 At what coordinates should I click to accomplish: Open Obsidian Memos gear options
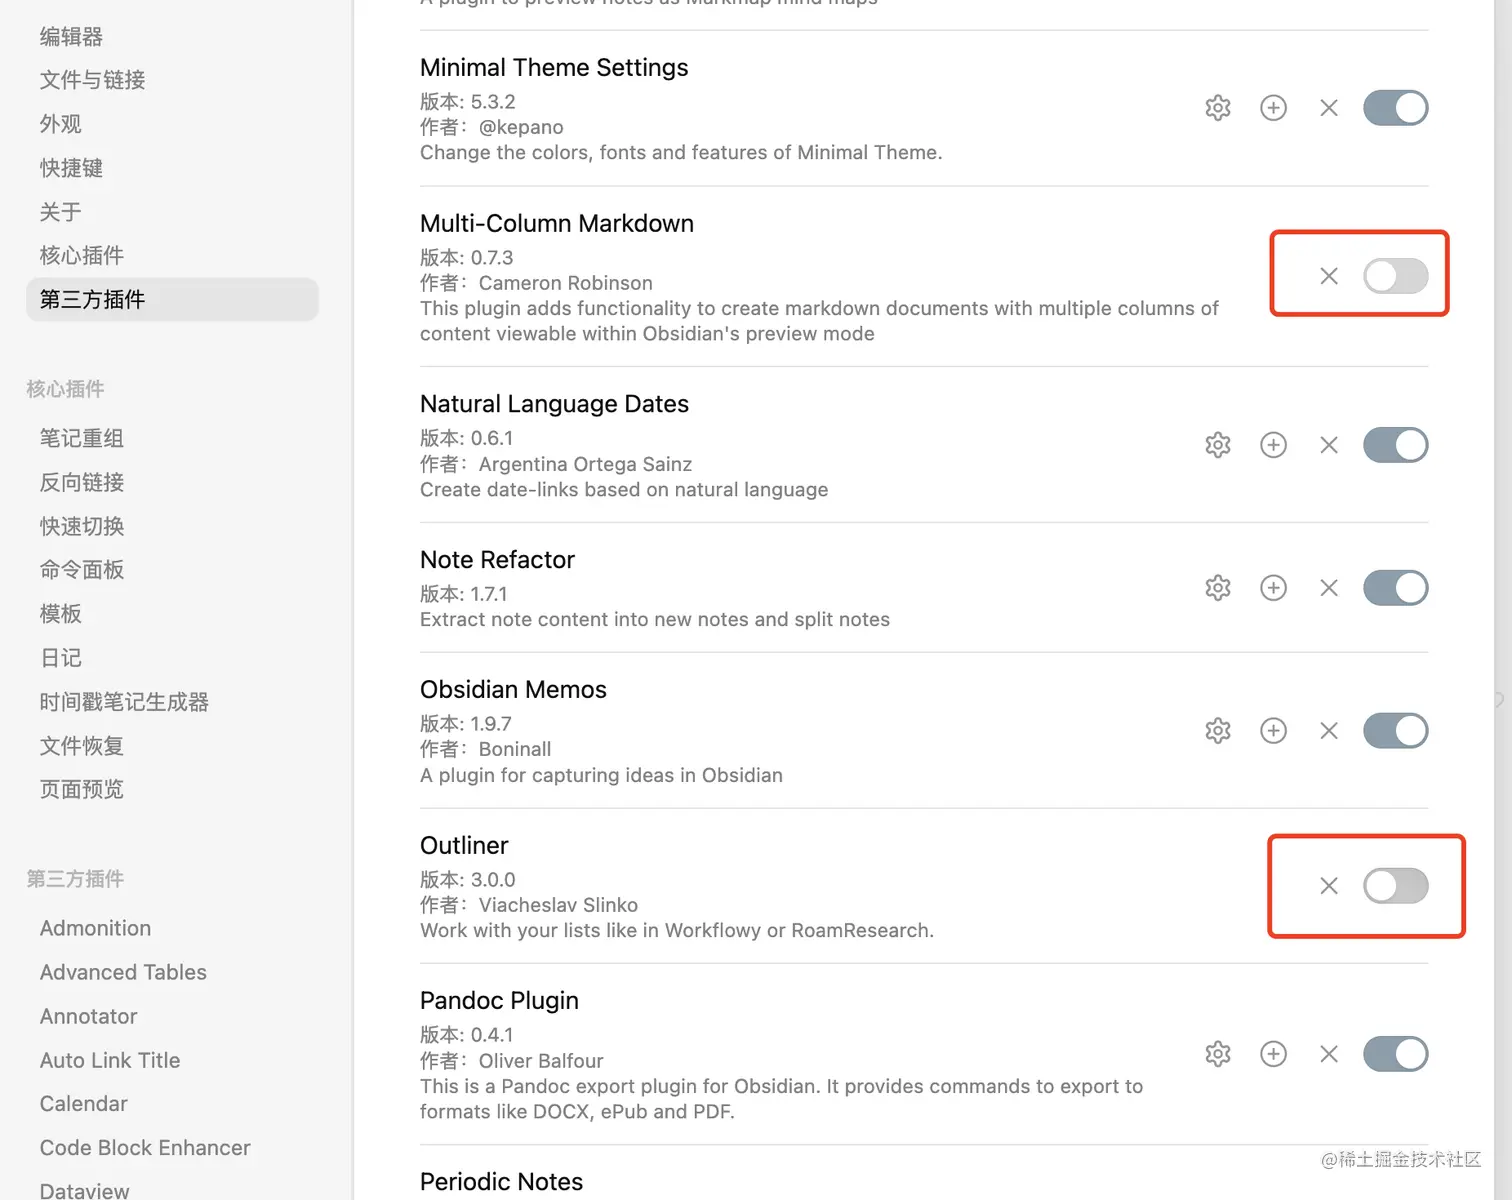pyautogui.click(x=1217, y=731)
